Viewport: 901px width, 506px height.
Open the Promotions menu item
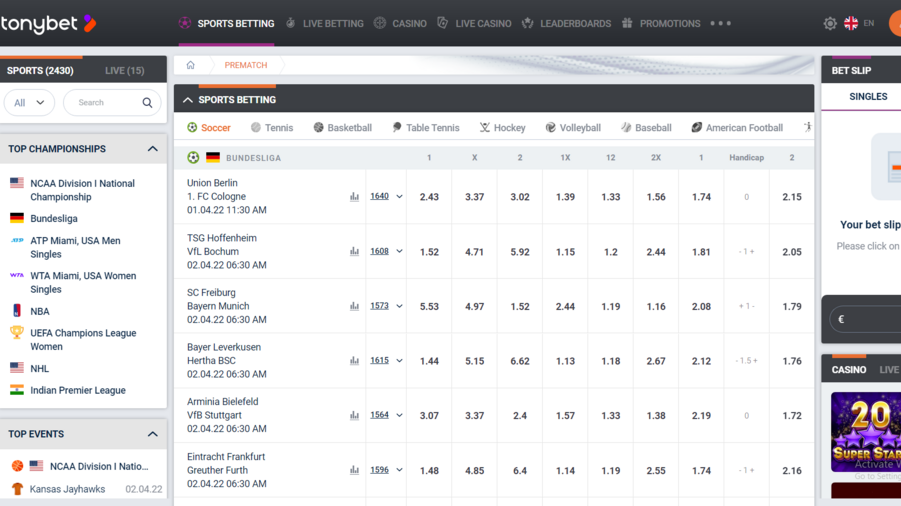660,23
